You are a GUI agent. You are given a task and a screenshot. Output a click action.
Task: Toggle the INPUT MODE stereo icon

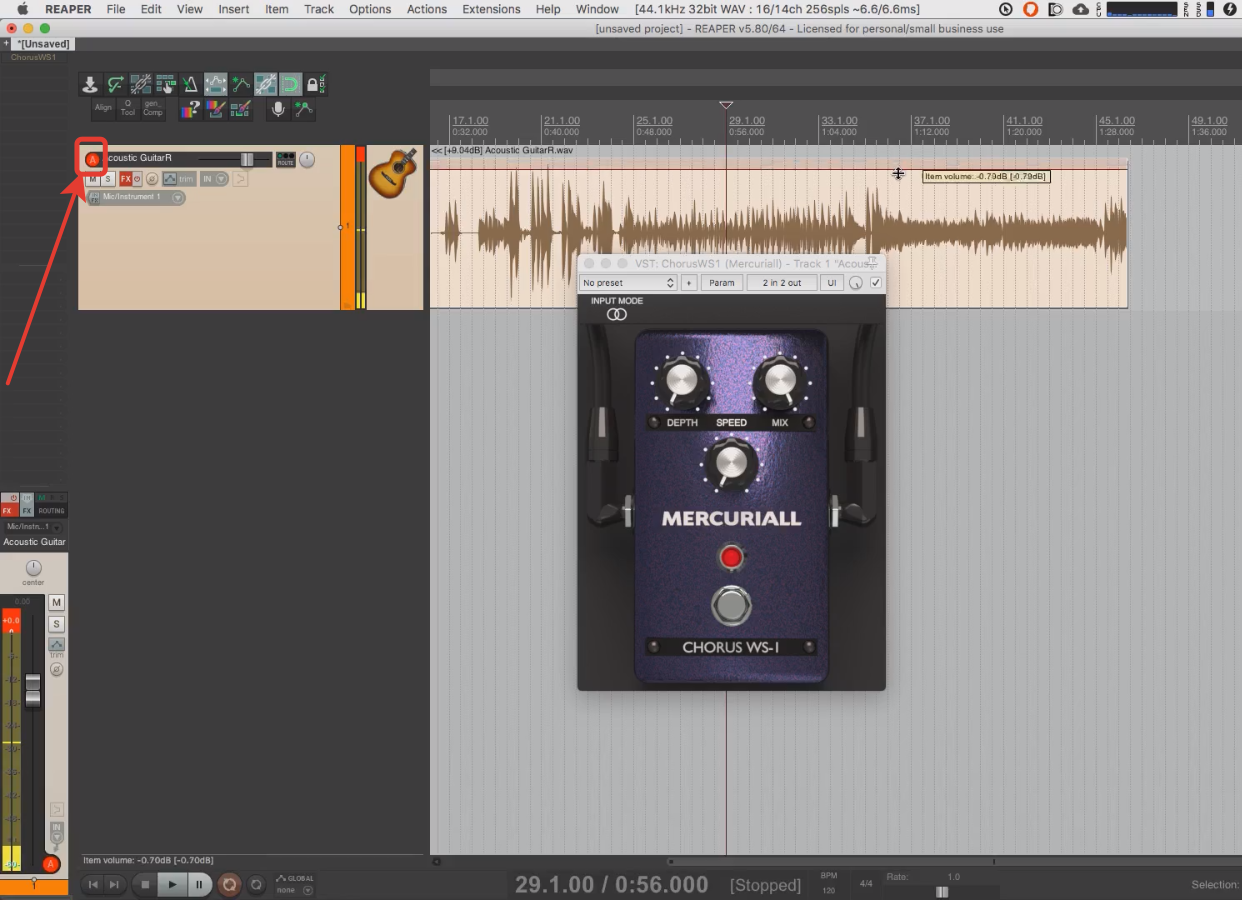point(617,314)
